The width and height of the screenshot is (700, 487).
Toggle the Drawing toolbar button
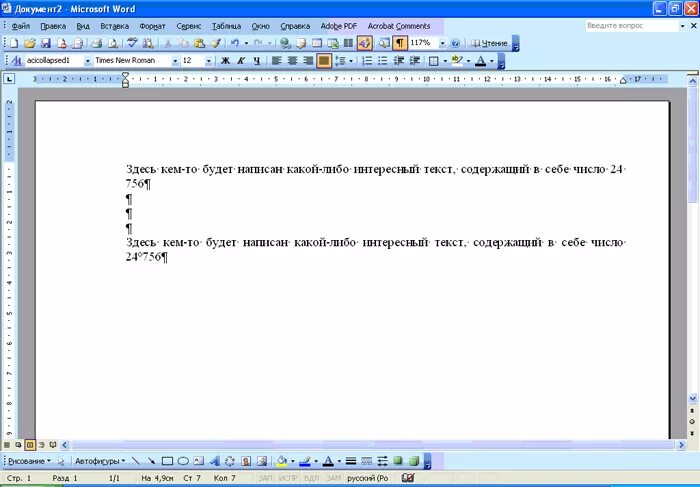point(365,43)
